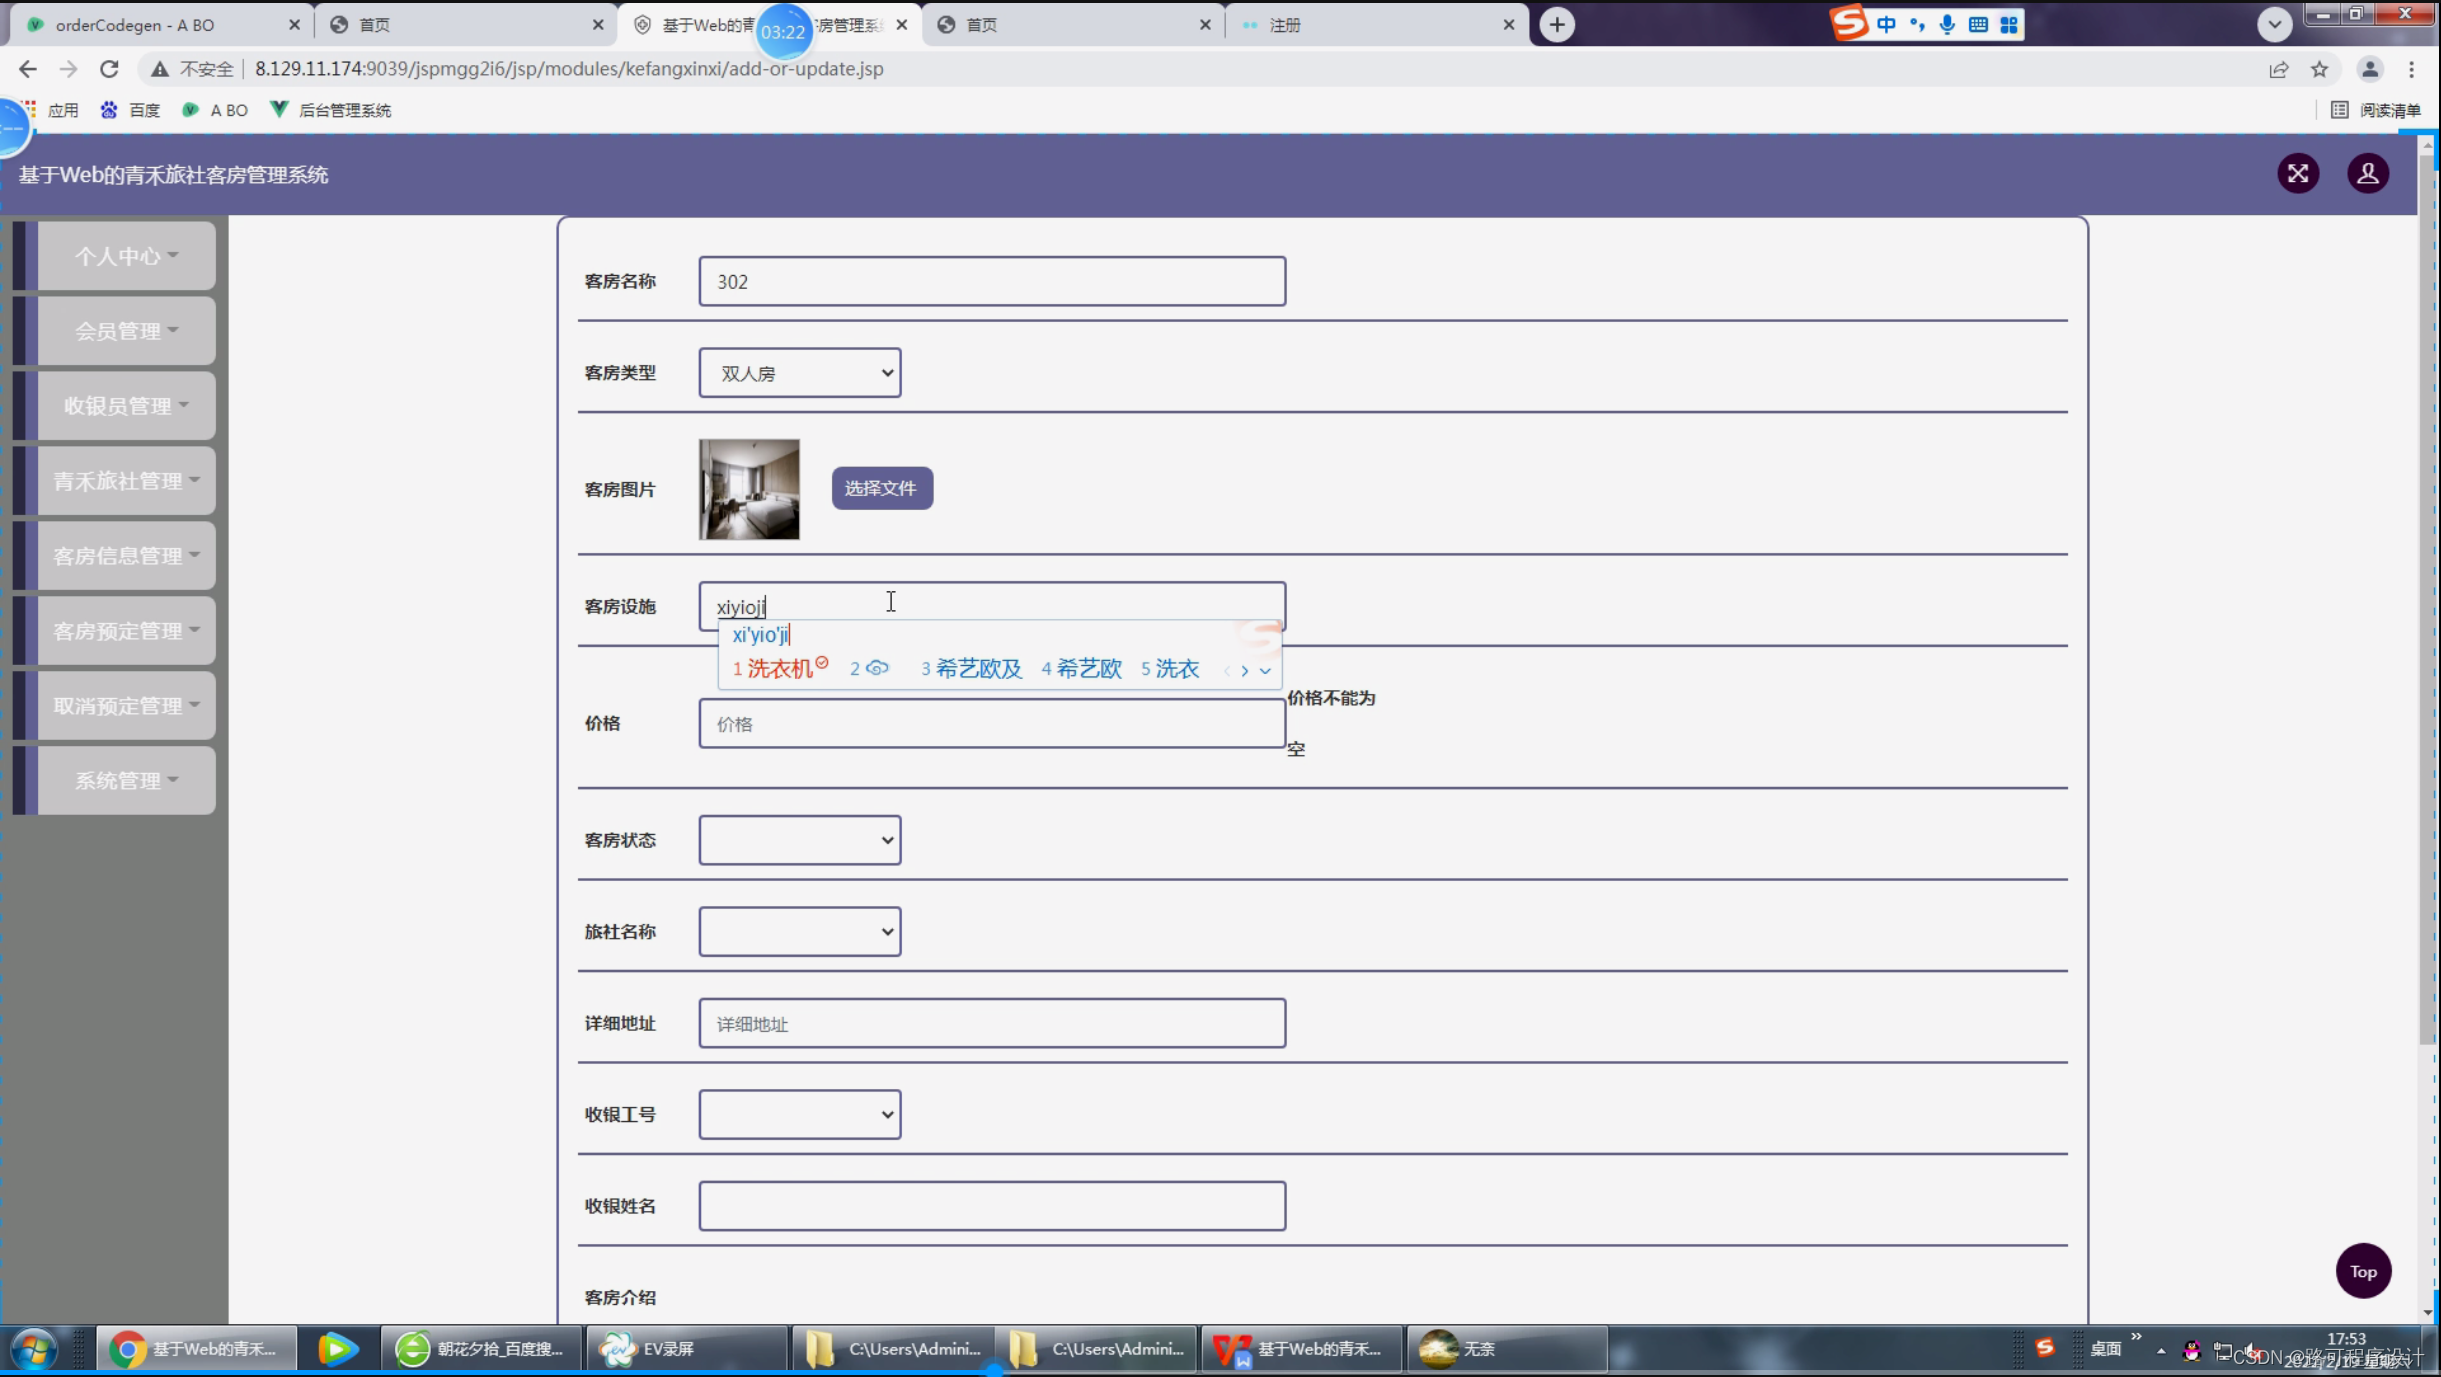Viewport: 2441px width, 1377px height.
Task: Open the 客房类型 dropdown
Action: (x=799, y=373)
